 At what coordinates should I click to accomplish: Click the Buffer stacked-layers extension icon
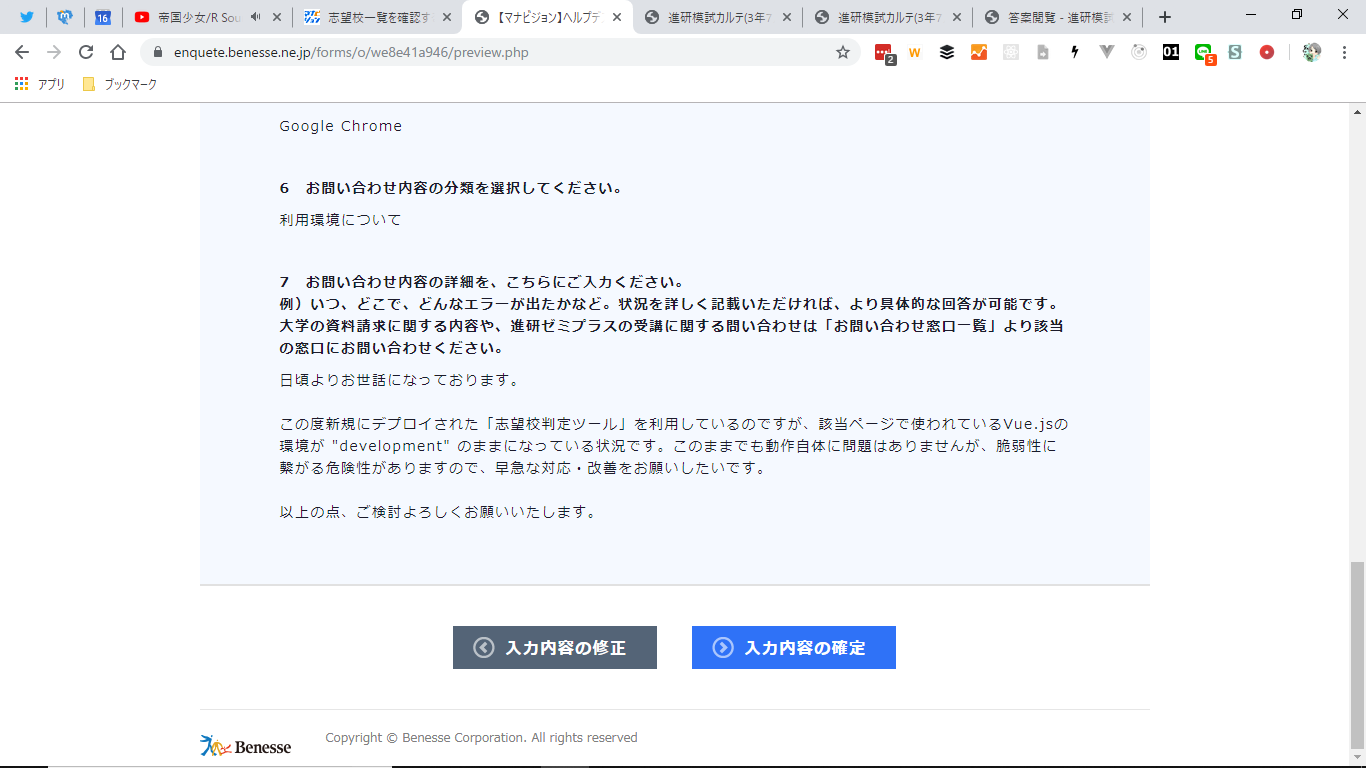coord(947,53)
